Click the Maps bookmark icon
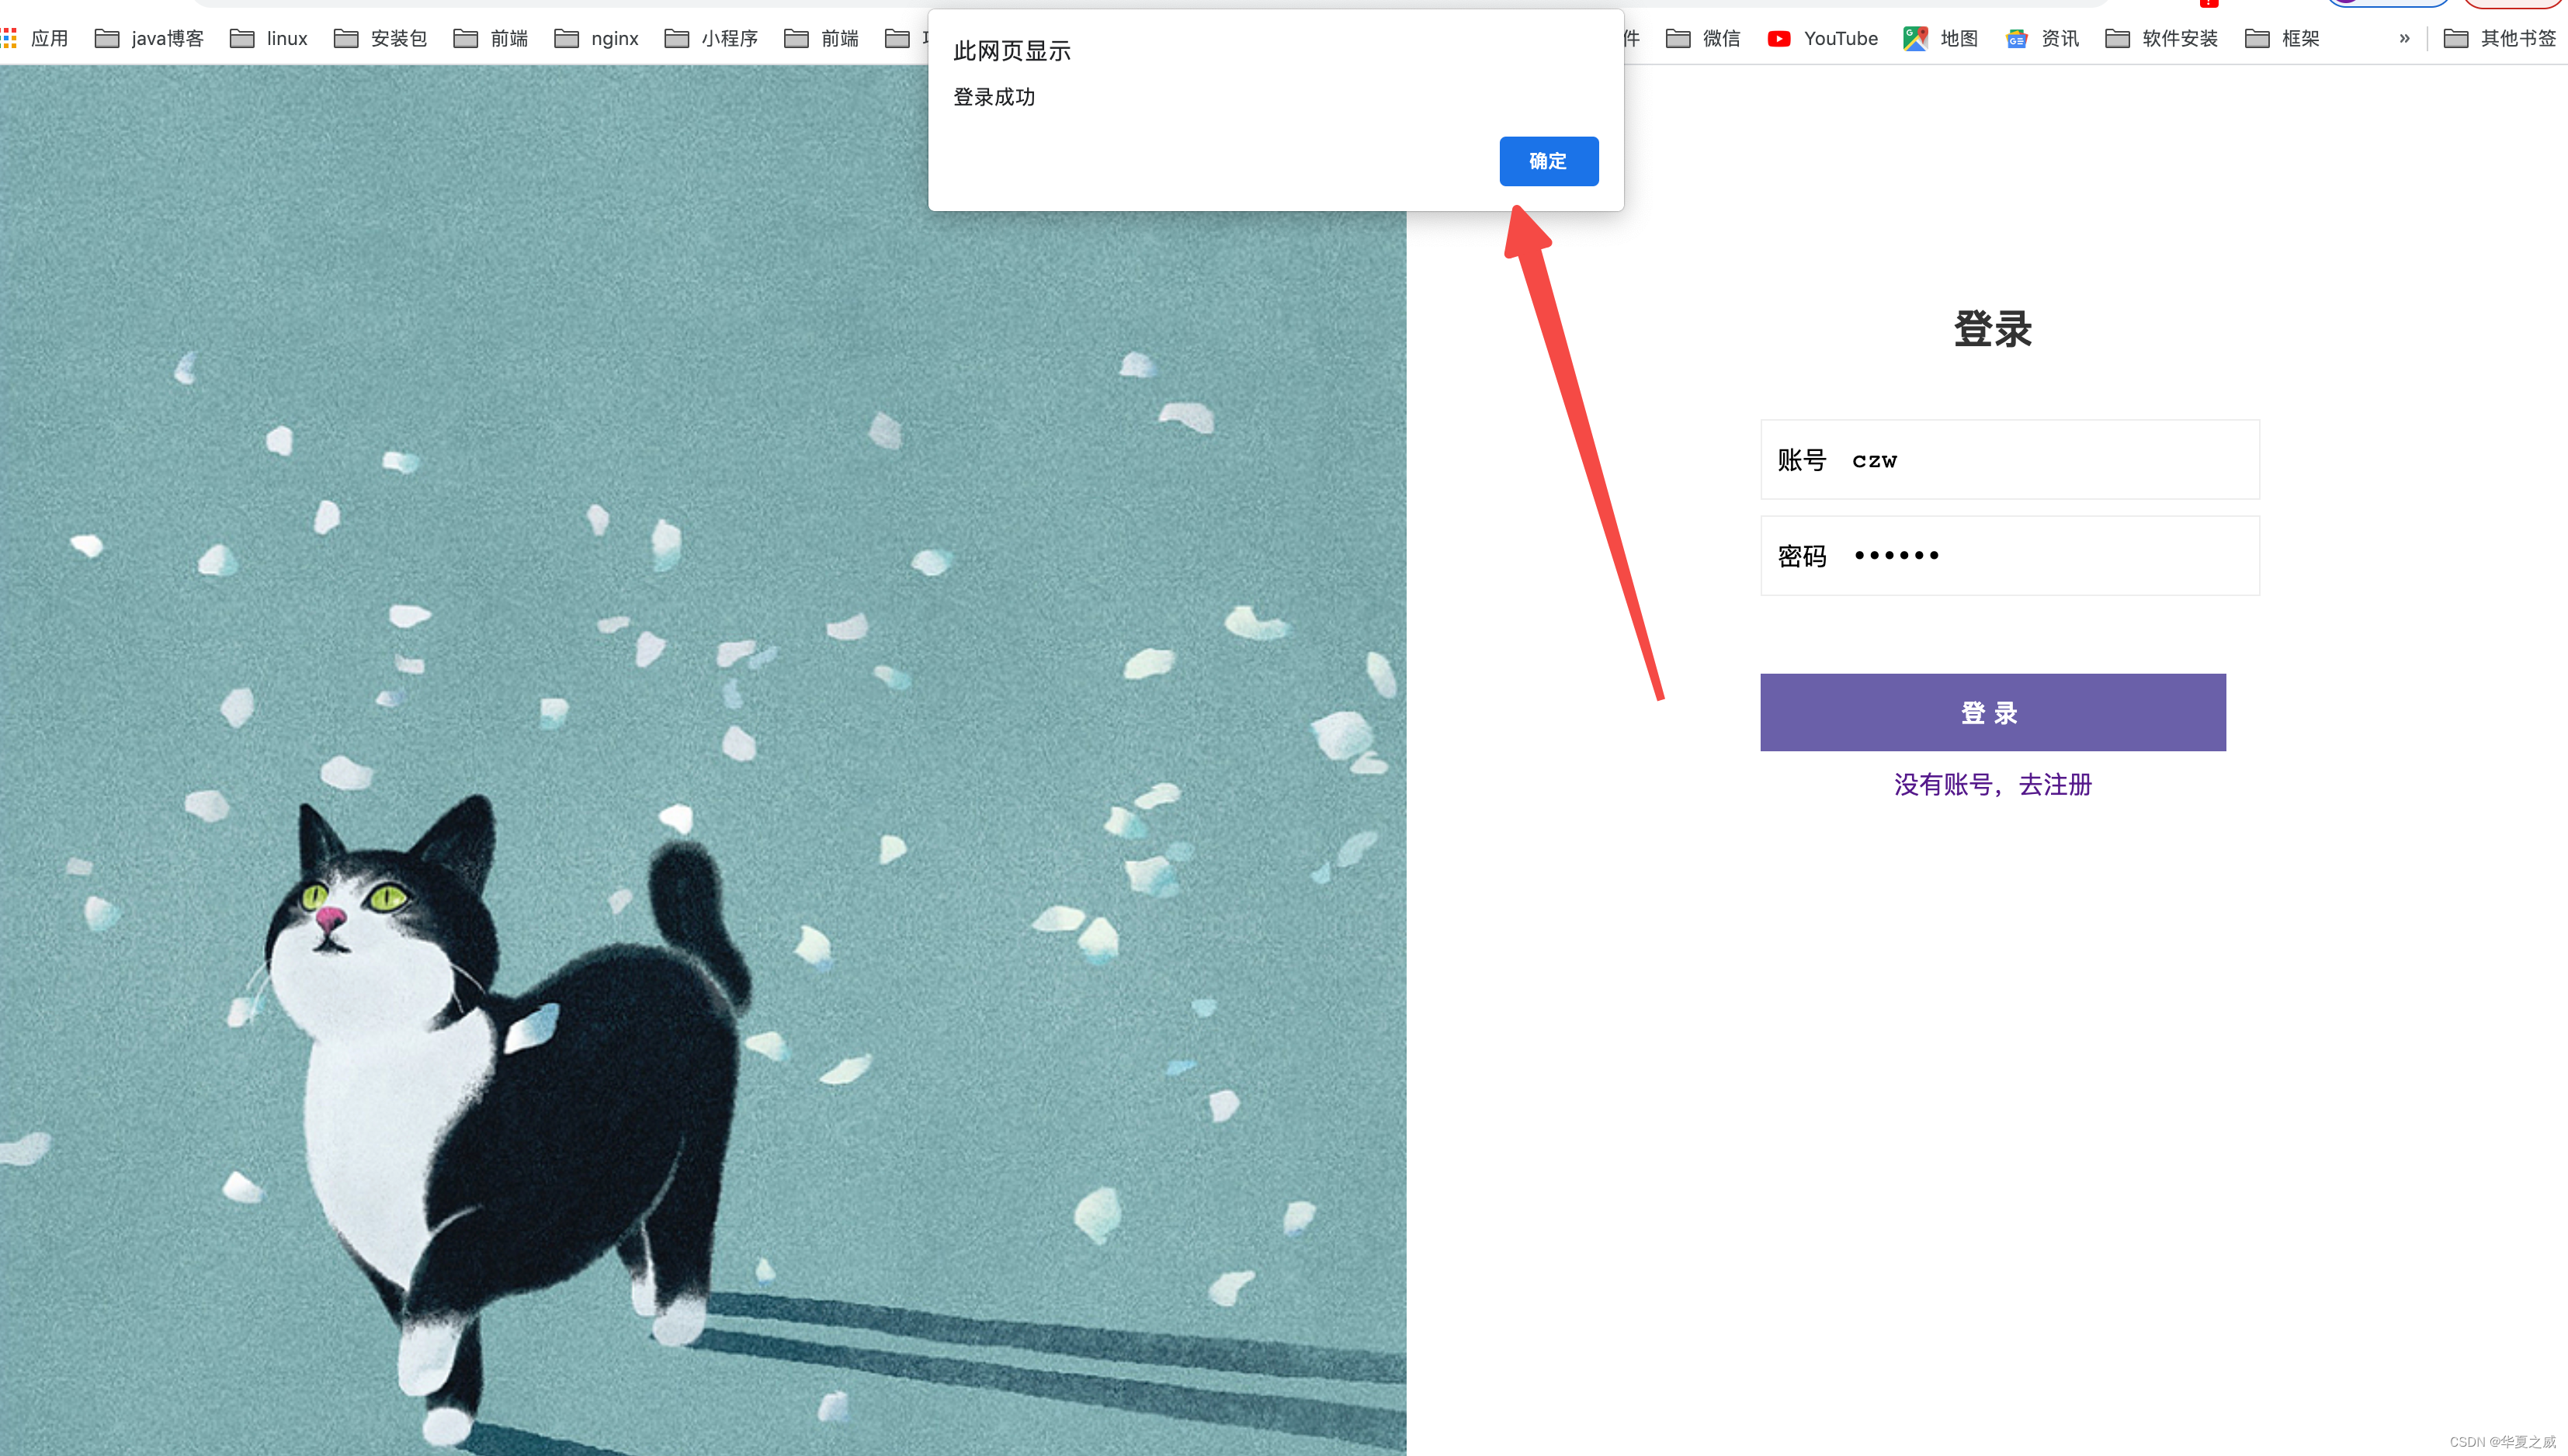This screenshot has width=2568, height=1456. (1917, 37)
